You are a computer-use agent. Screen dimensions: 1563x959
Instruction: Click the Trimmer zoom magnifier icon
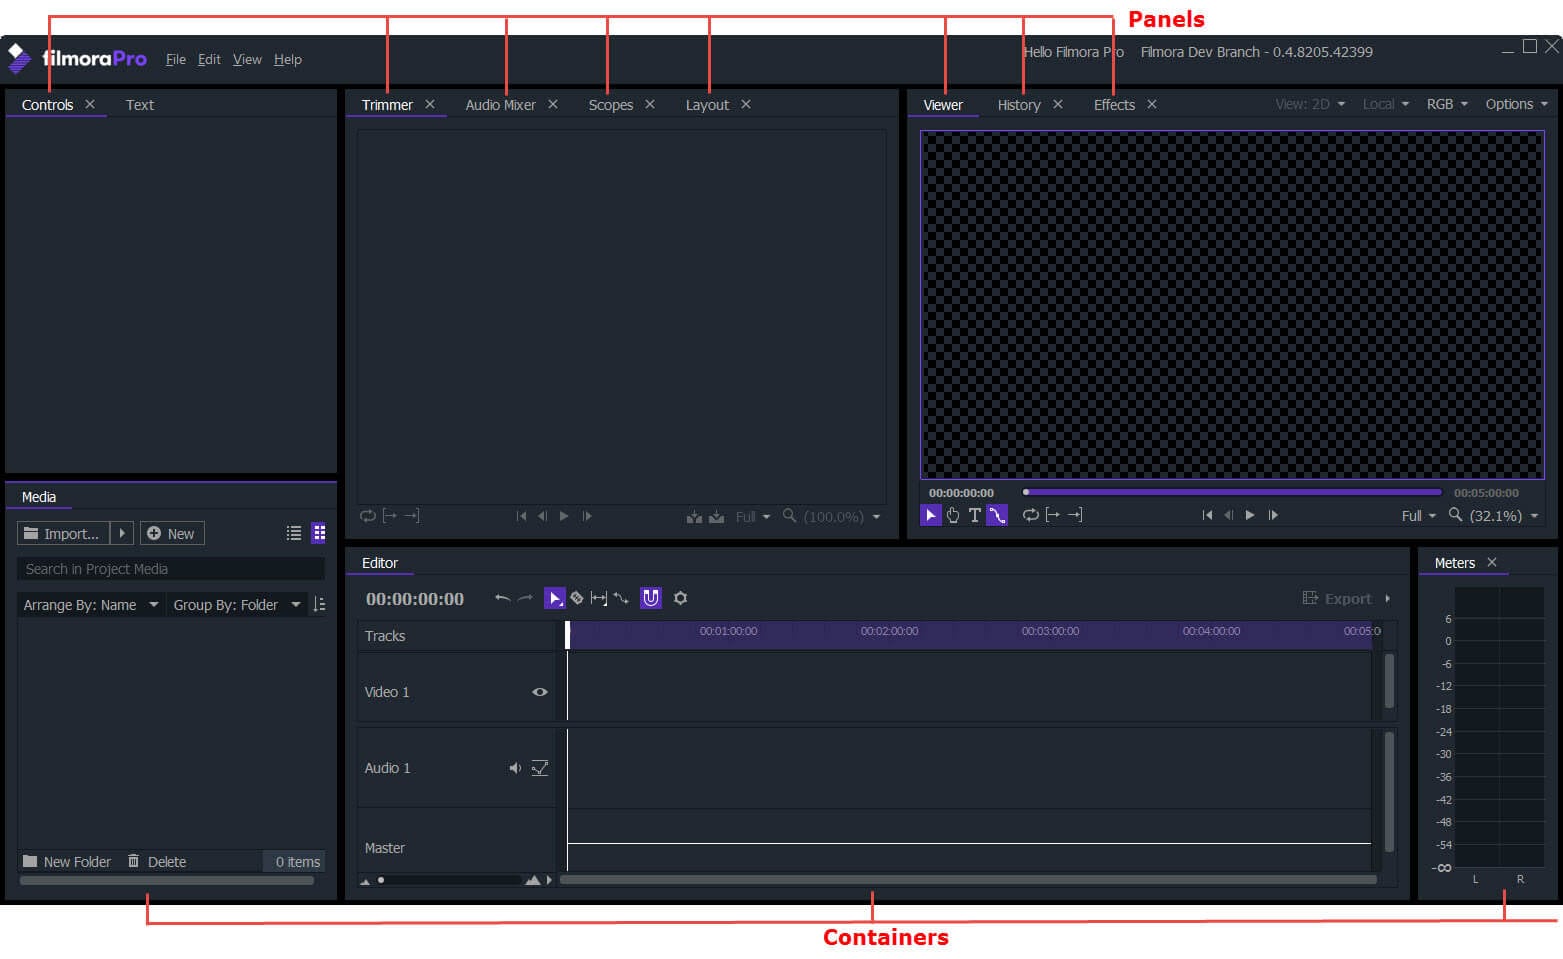coord(789,516)
